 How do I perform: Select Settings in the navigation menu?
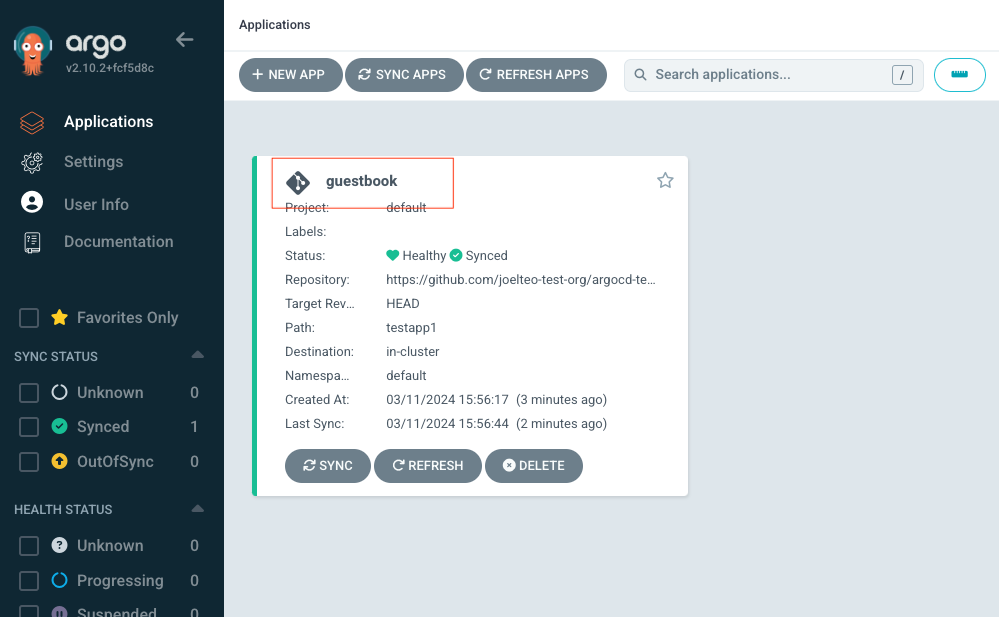pyautogui.click(x=92, y=161)
